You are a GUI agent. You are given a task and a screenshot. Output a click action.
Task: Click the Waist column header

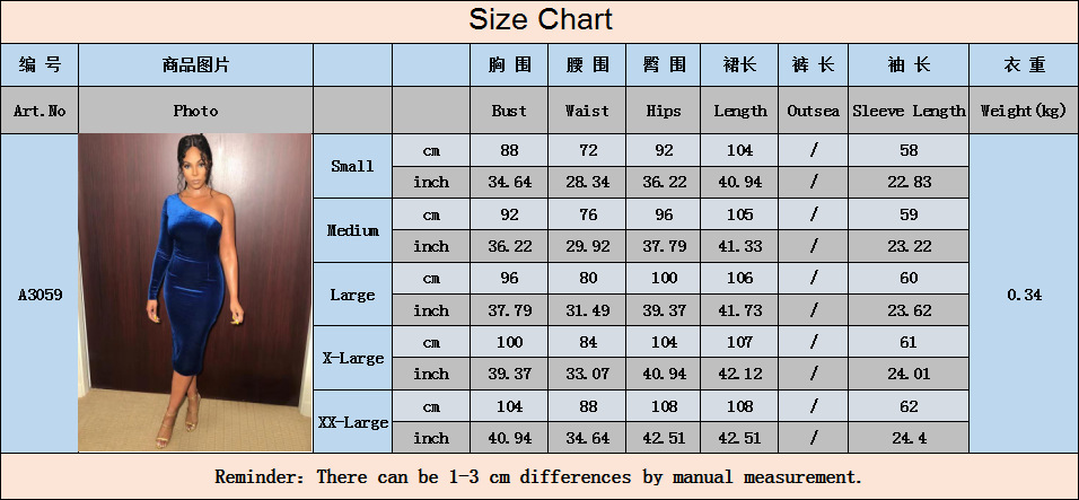[587, 111]
